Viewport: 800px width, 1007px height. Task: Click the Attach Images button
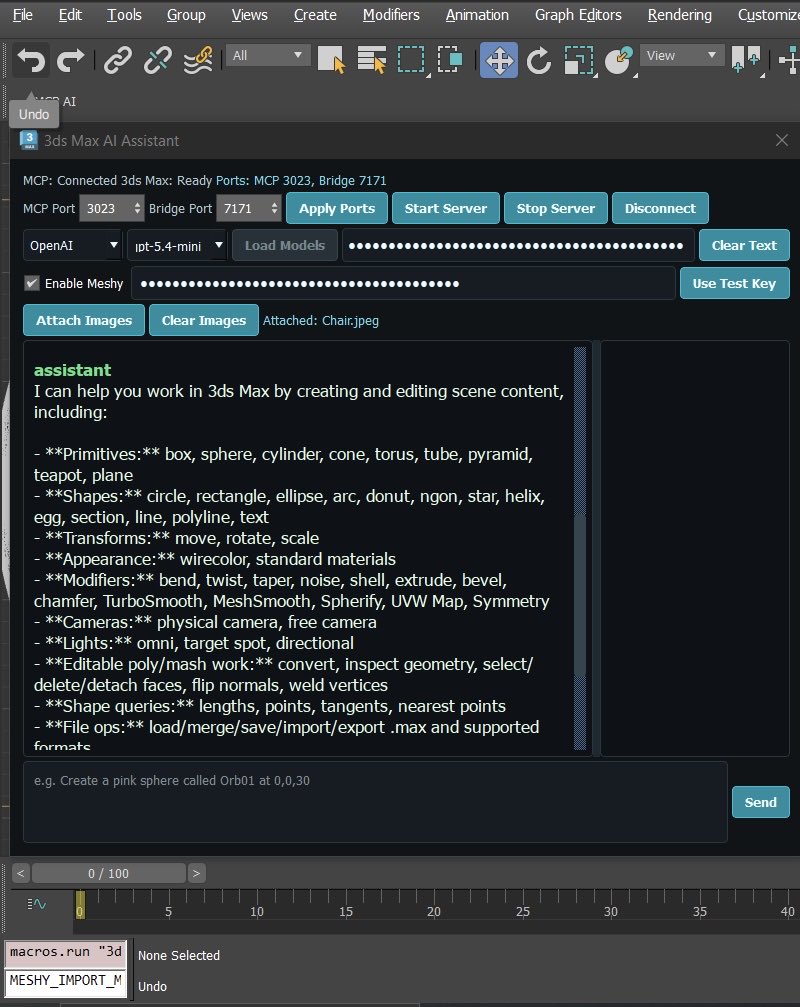pos(83,320)
